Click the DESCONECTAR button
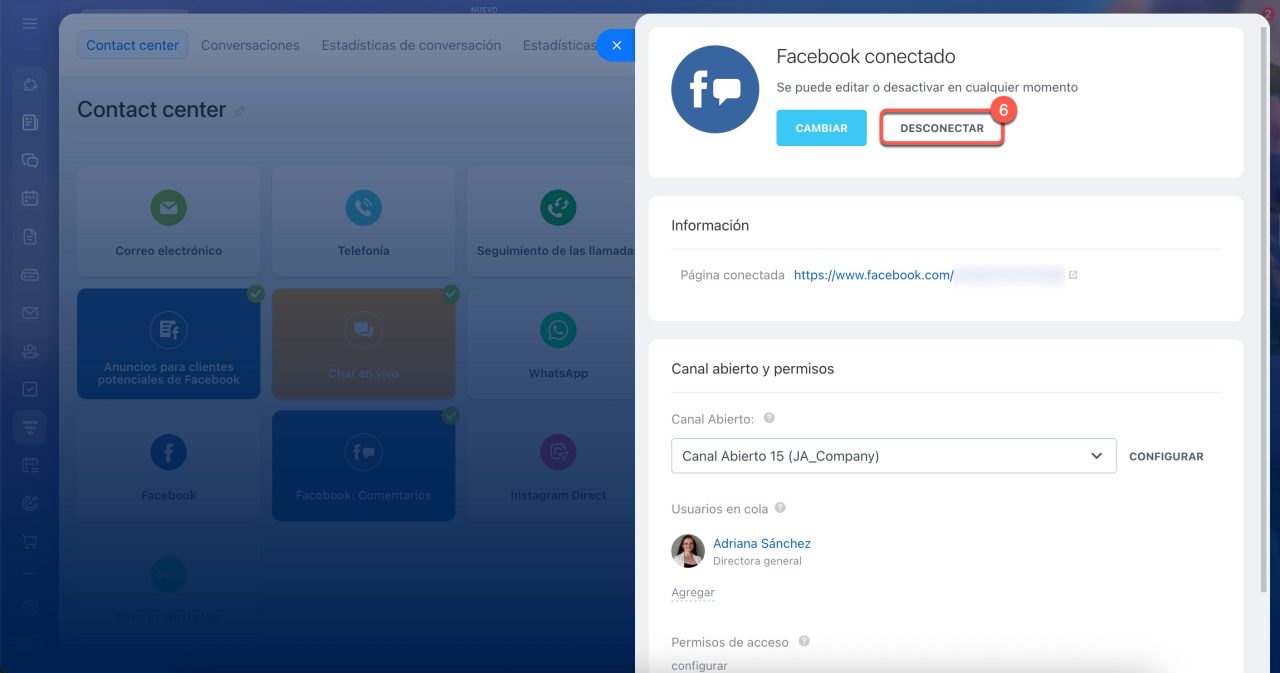This screenshot has height=673, width=1280. 942,128
